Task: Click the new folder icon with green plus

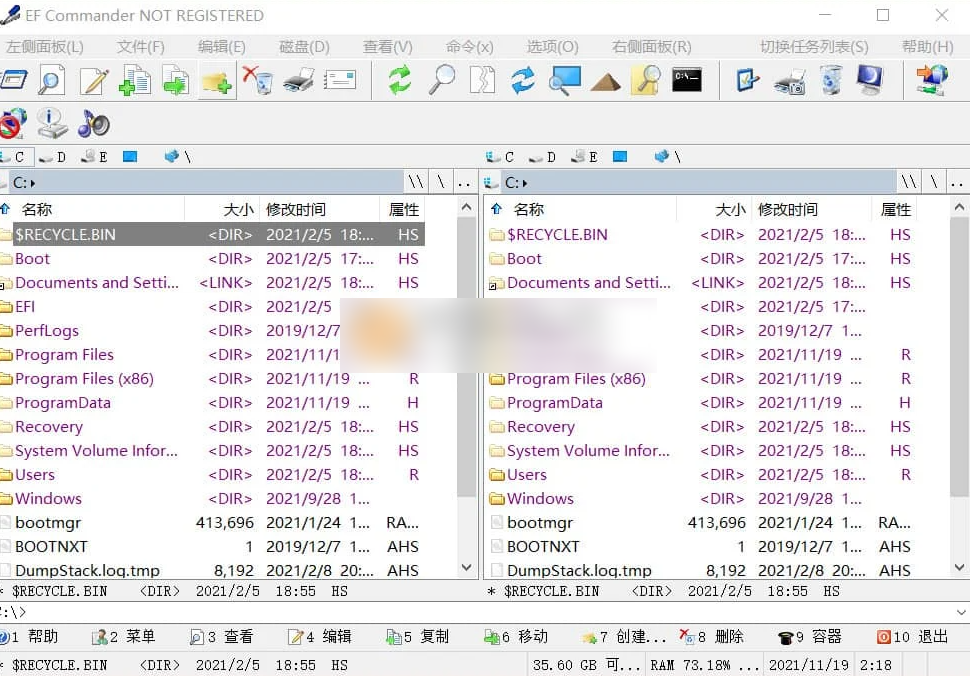Action: [x=216, y=80]
